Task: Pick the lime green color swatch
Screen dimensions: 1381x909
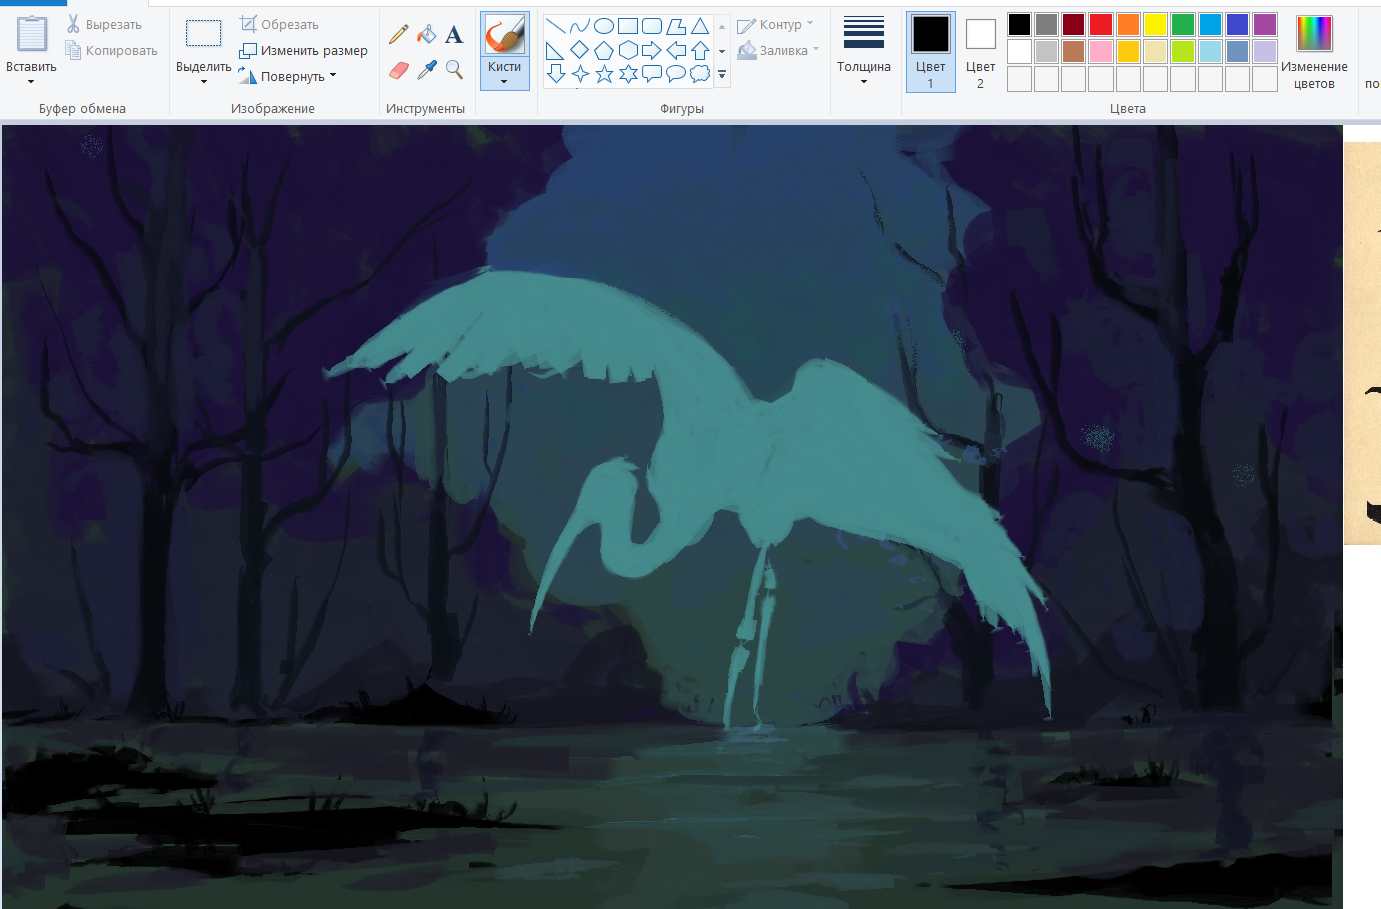Action: point(1183,51)
